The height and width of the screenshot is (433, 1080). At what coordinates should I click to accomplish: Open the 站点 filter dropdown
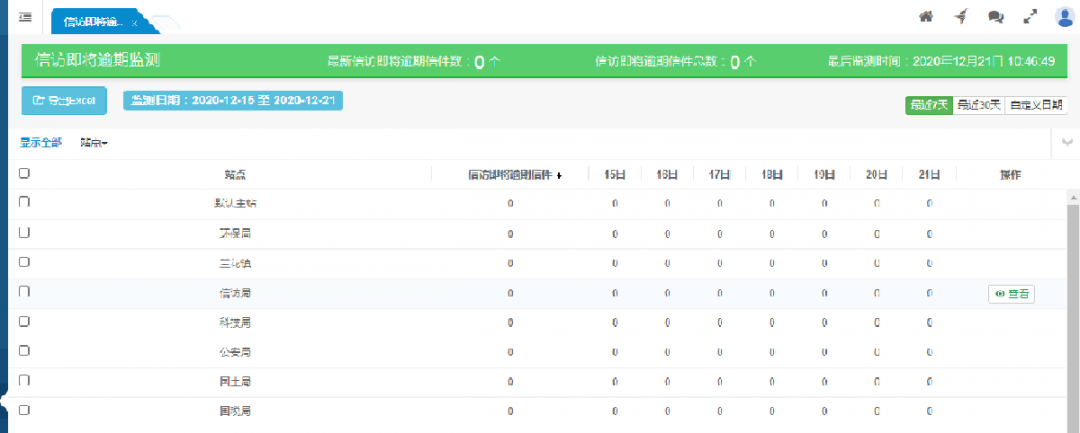click(94, 143)
